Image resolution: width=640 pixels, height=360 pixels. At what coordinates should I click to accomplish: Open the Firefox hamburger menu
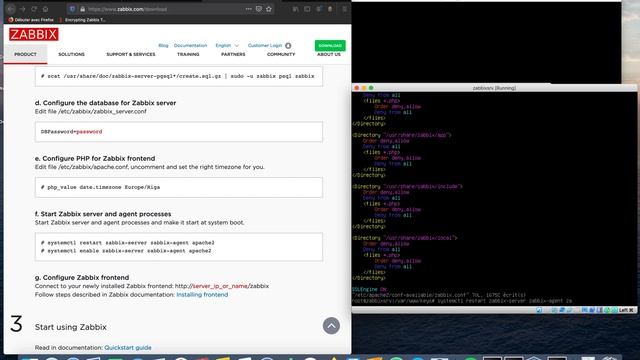[x=344, y=9]
